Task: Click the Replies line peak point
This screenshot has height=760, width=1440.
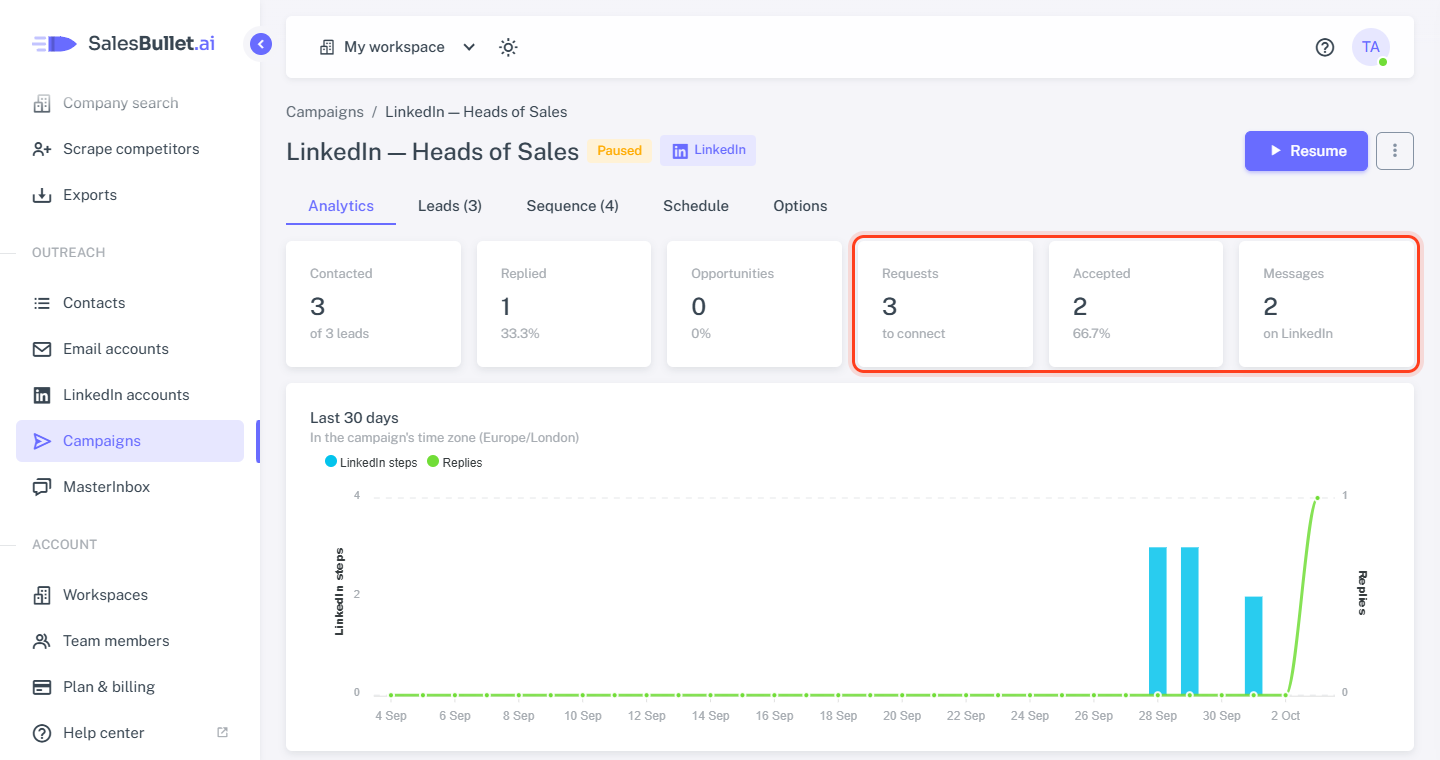Action: [x=1317, y=497]
